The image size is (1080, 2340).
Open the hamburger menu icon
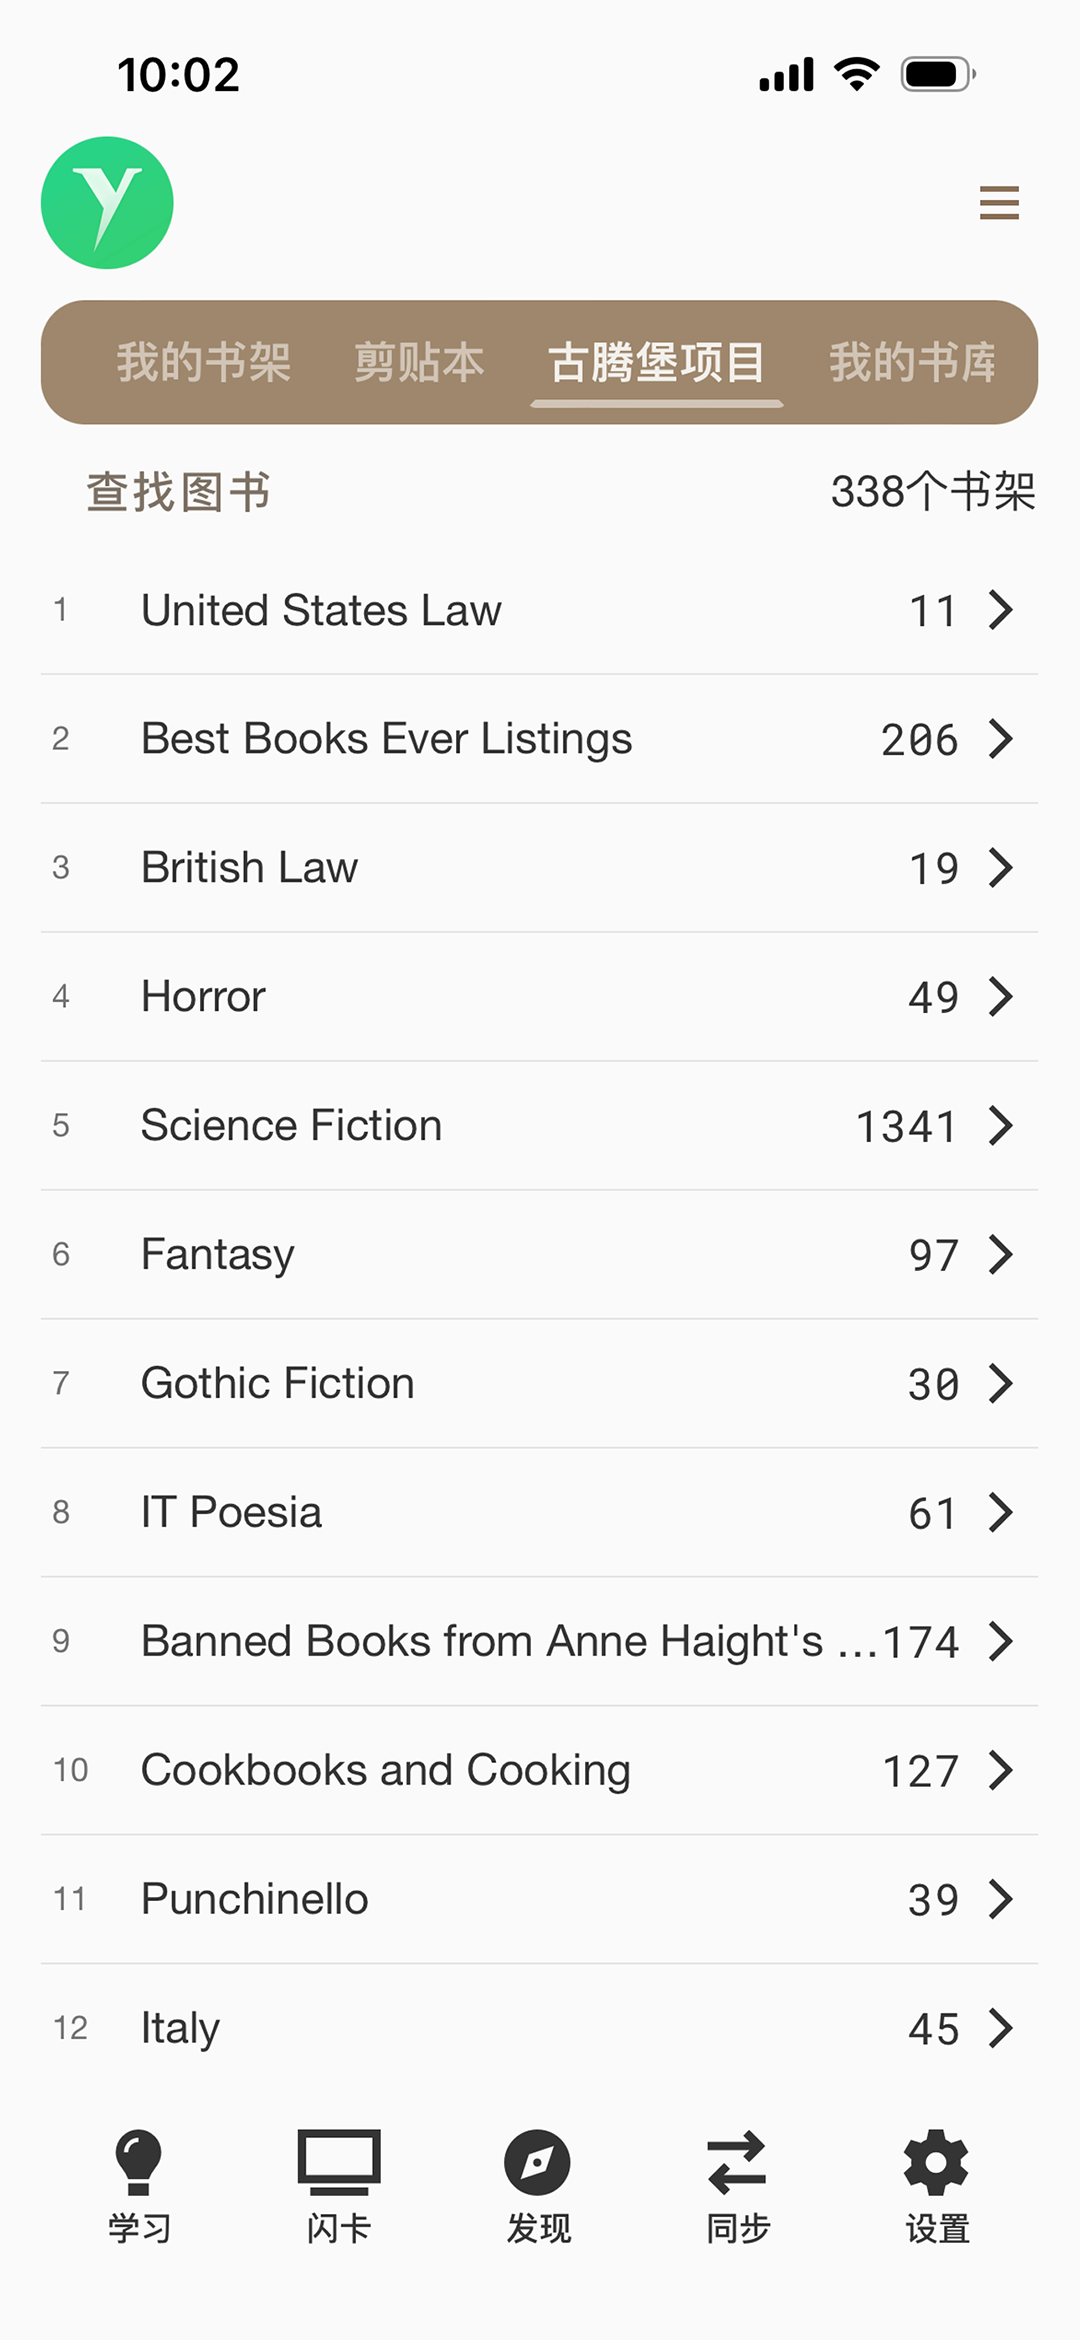(x=999, y=203)
